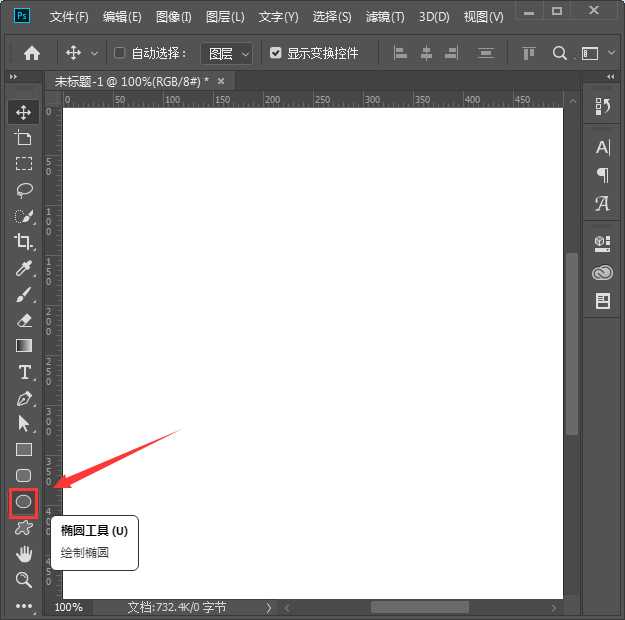Uncheck 显示变换控件 checkbox

click(276, 53)
